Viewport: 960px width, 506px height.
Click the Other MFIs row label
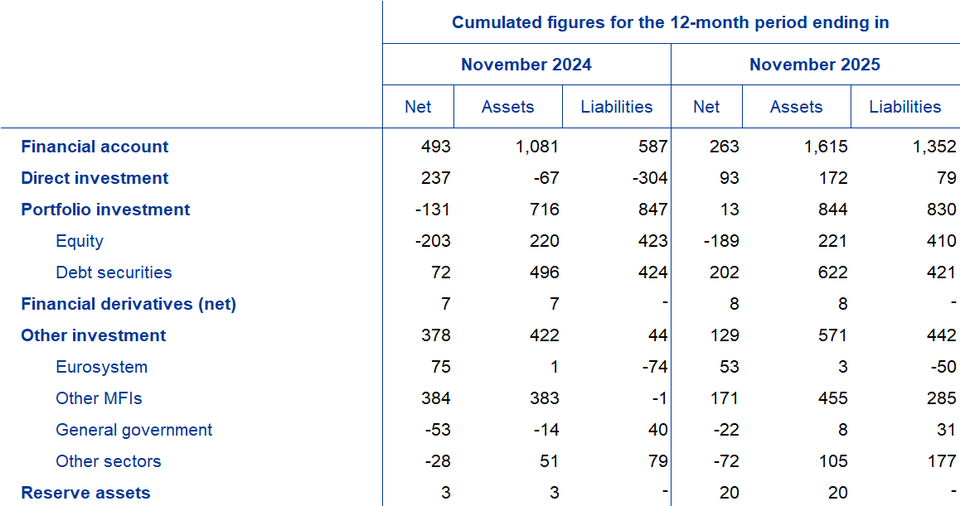pos(99,398)
